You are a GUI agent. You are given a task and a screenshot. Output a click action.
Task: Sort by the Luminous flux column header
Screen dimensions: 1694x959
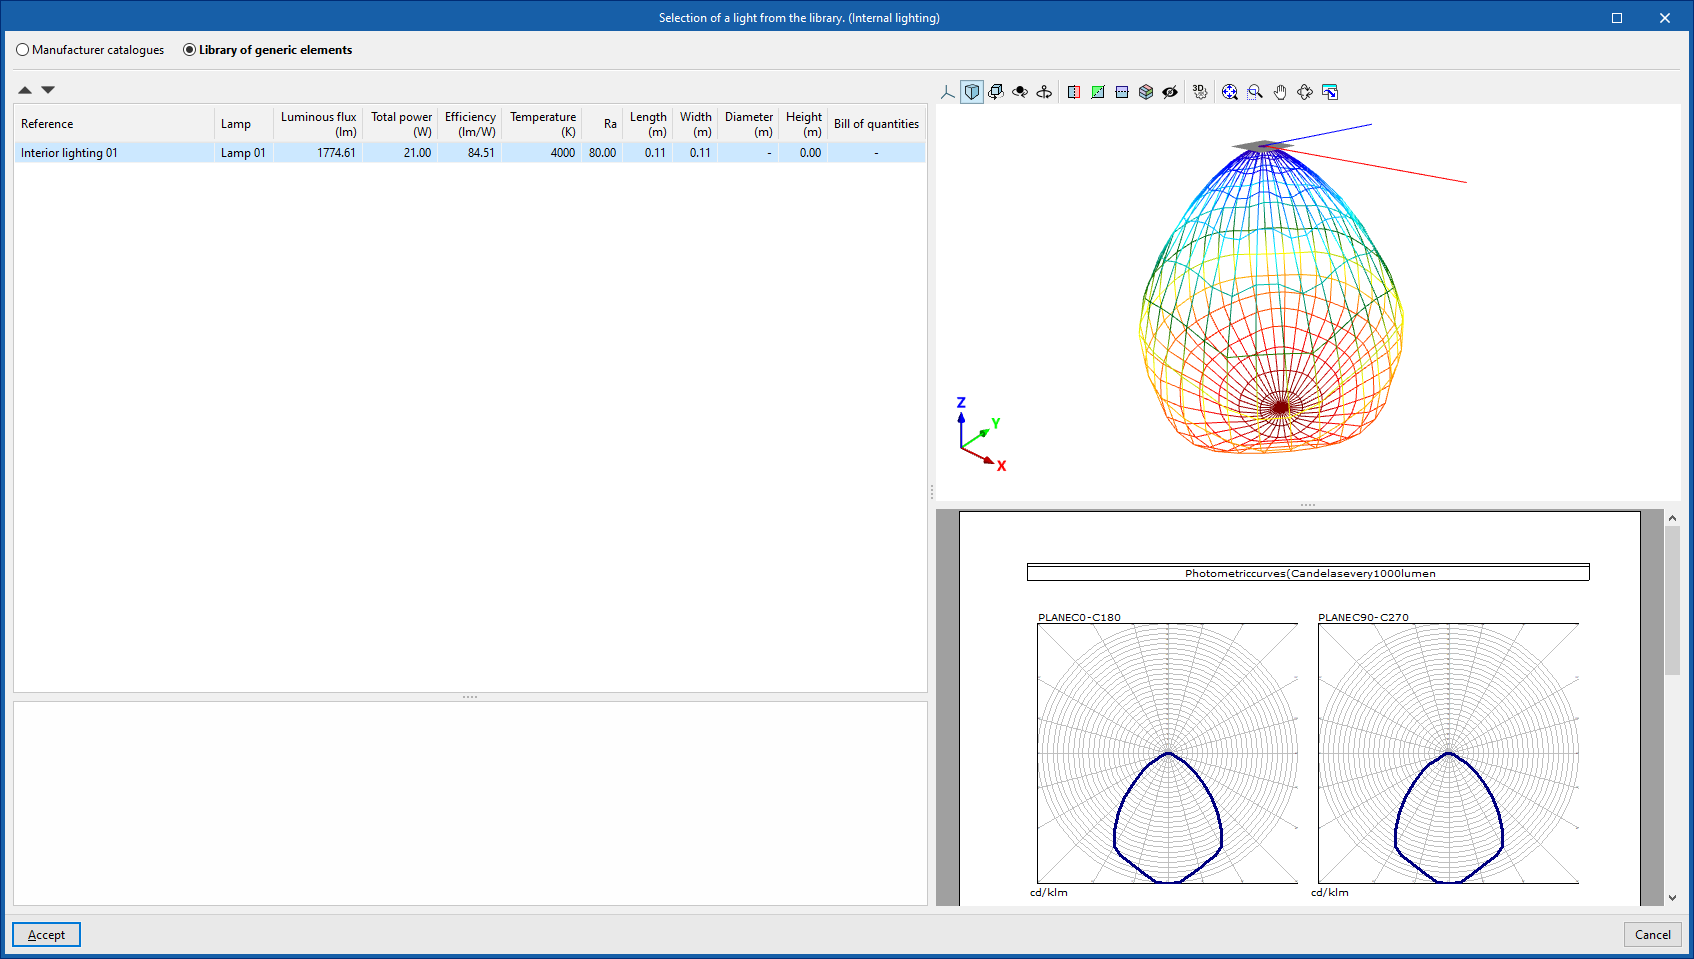tap(318, 124)
